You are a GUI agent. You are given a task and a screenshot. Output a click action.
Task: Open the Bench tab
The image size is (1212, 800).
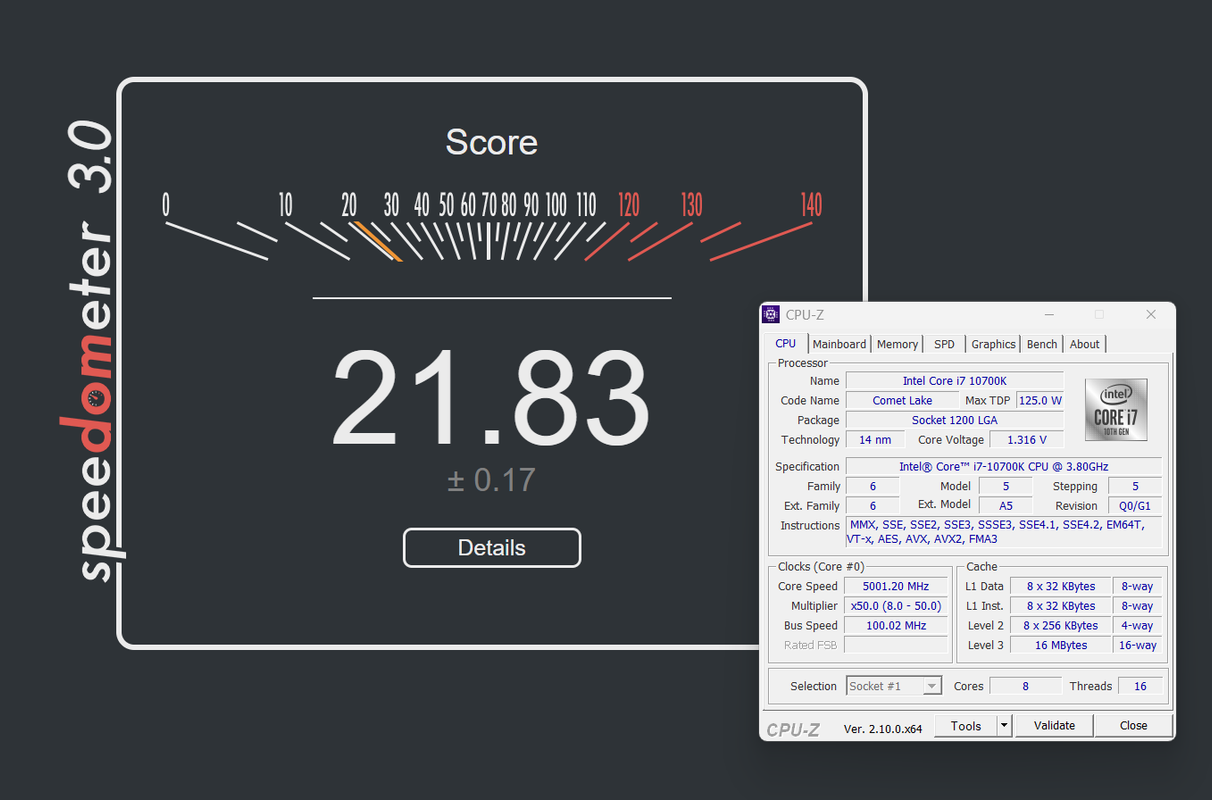tap(1041, 344)
